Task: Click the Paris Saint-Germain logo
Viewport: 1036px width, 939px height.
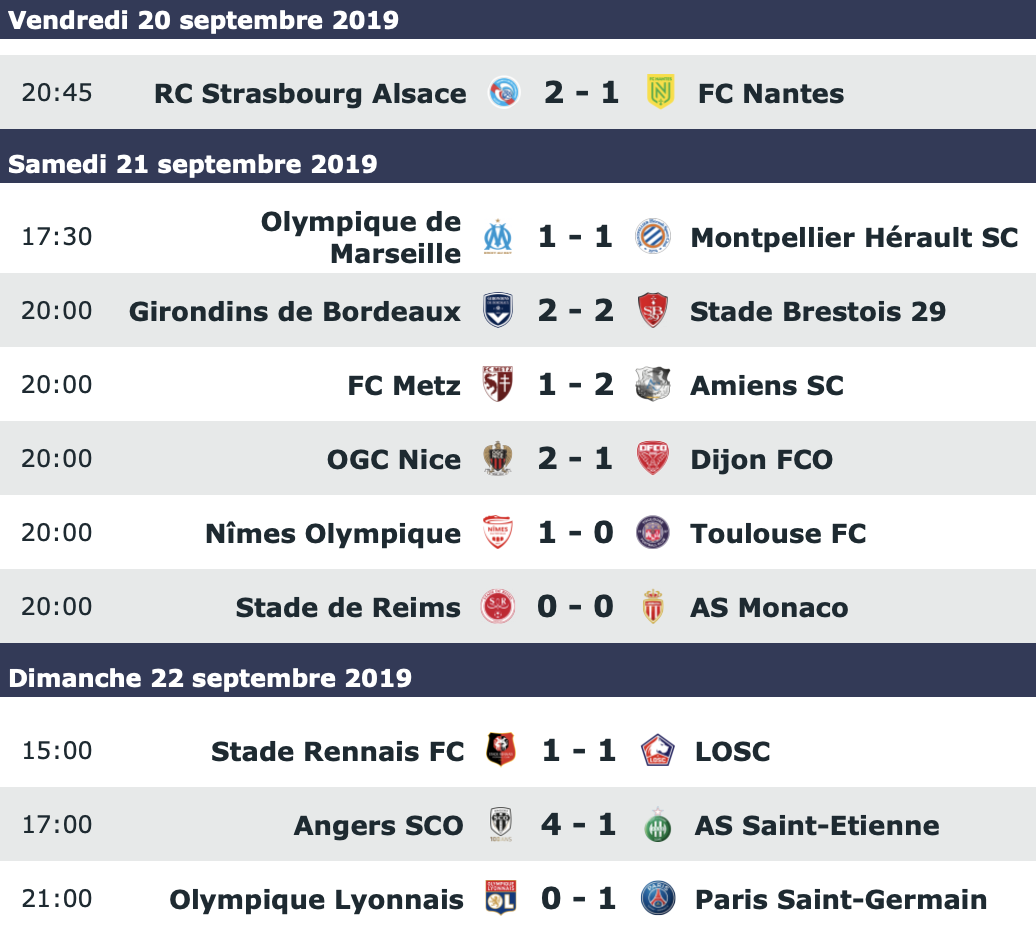Action: click(x=657, y=899)
